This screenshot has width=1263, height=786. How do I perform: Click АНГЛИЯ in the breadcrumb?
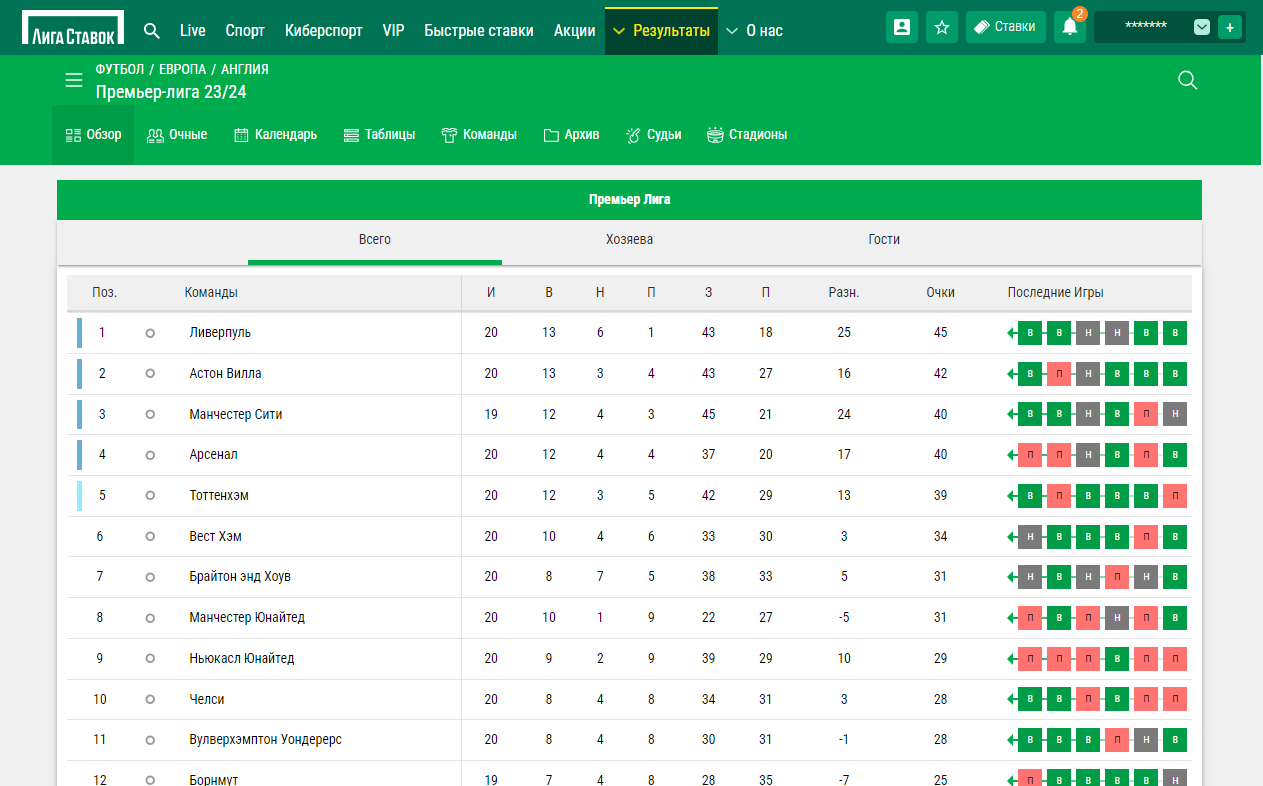(x=245, y=70)
